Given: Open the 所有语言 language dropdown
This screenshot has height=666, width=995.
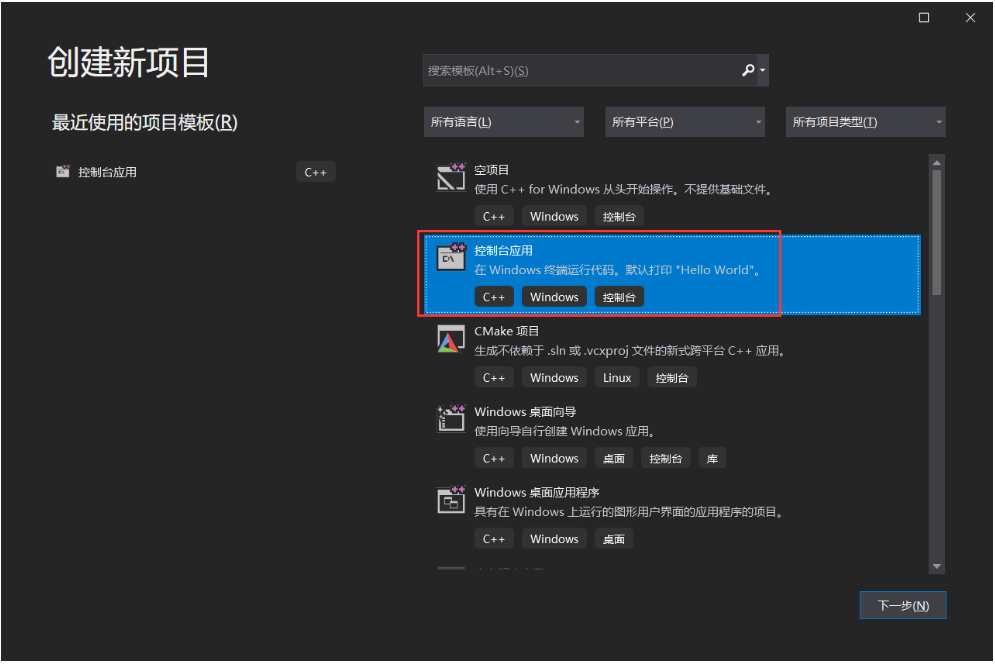Looking at the screenshot, I should point(503,121).
